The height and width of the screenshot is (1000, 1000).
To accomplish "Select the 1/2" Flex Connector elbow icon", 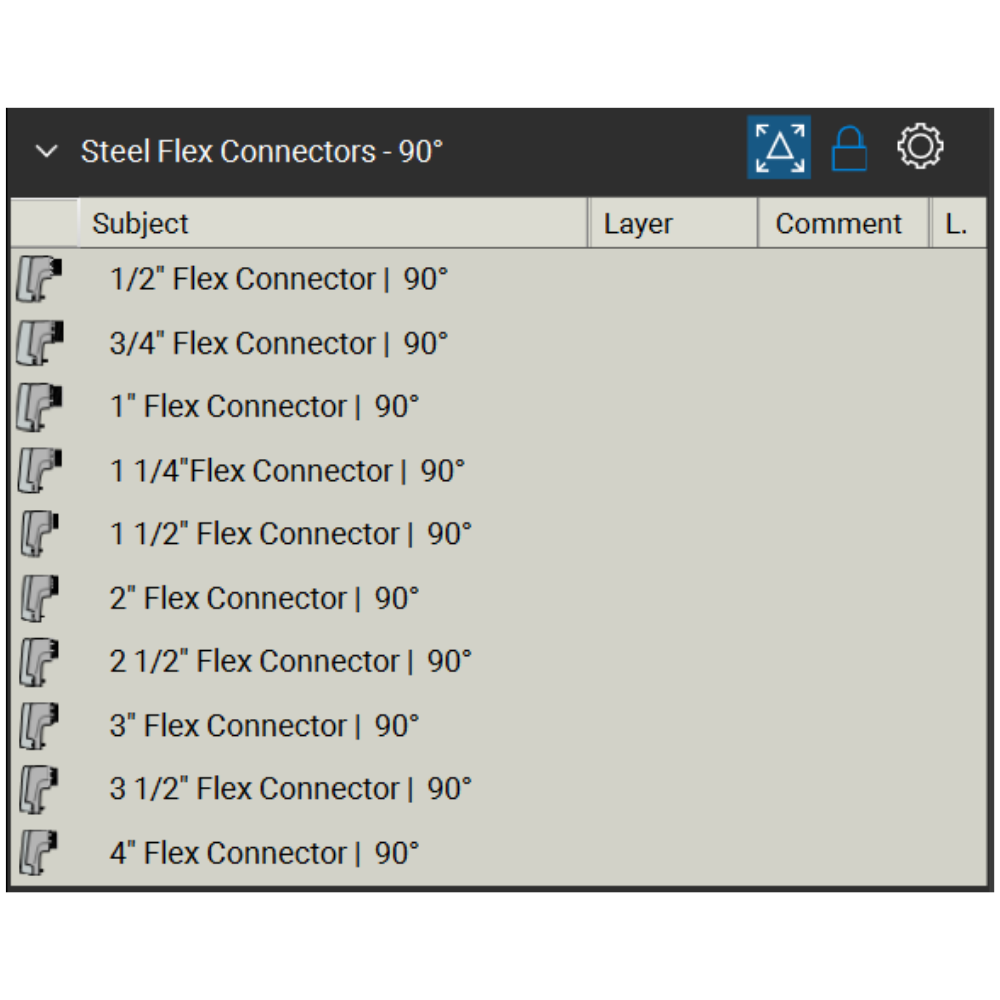I will (39, 279).
